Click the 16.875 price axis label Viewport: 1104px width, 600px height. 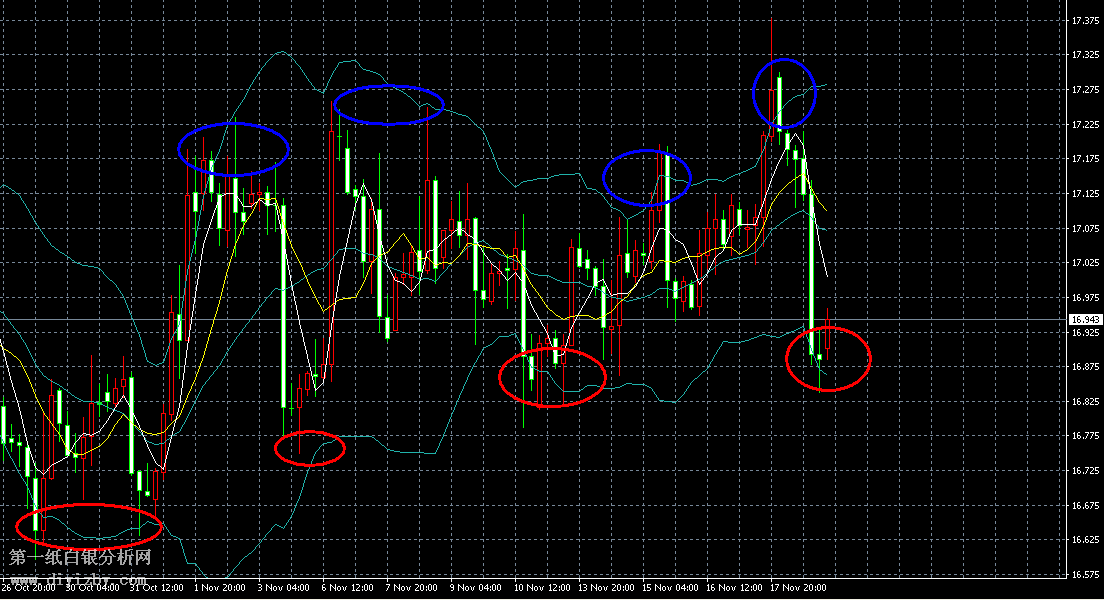(1085, 366)
